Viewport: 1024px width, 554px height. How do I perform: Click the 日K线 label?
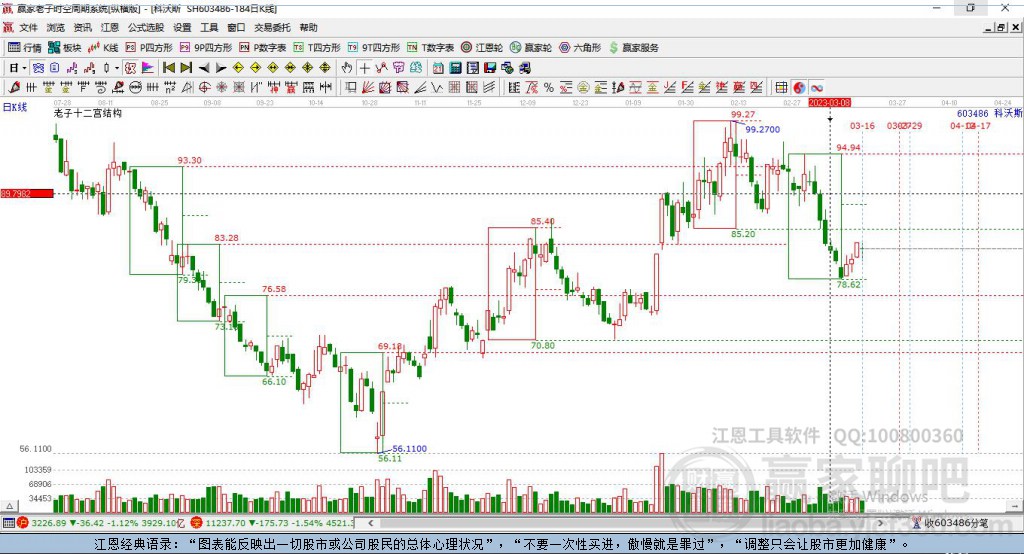click(x=14, y=107)
